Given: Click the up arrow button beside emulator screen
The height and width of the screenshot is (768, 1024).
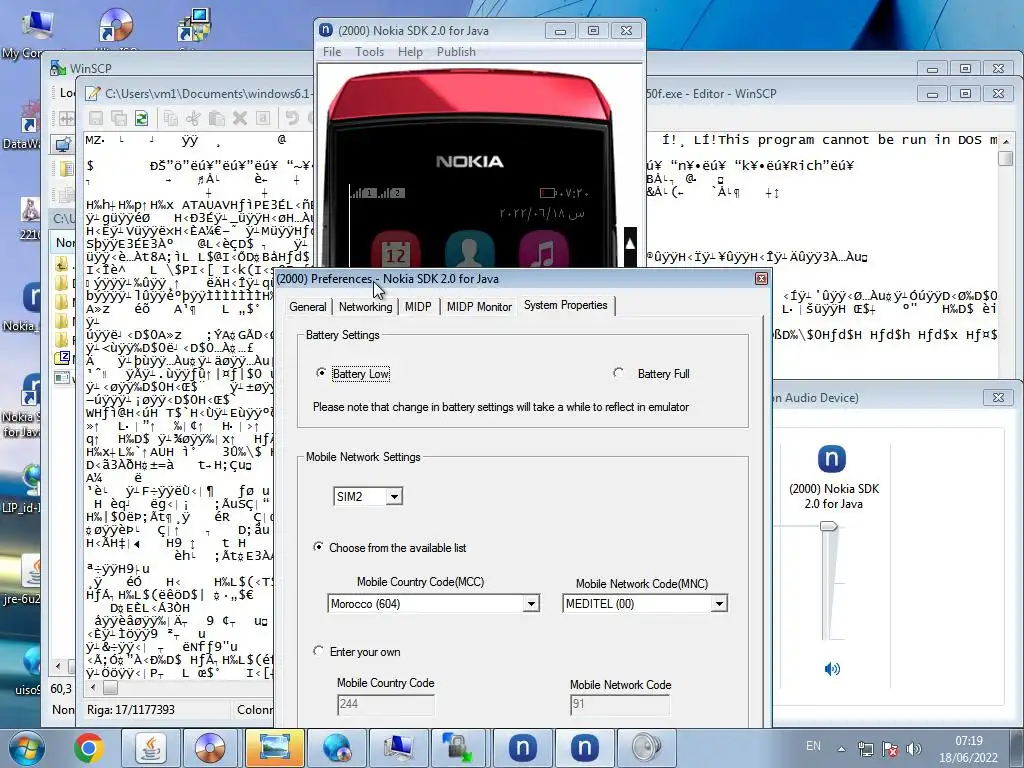Looking at the screenshot, I should pyautogui.click(x=630, y=244).
